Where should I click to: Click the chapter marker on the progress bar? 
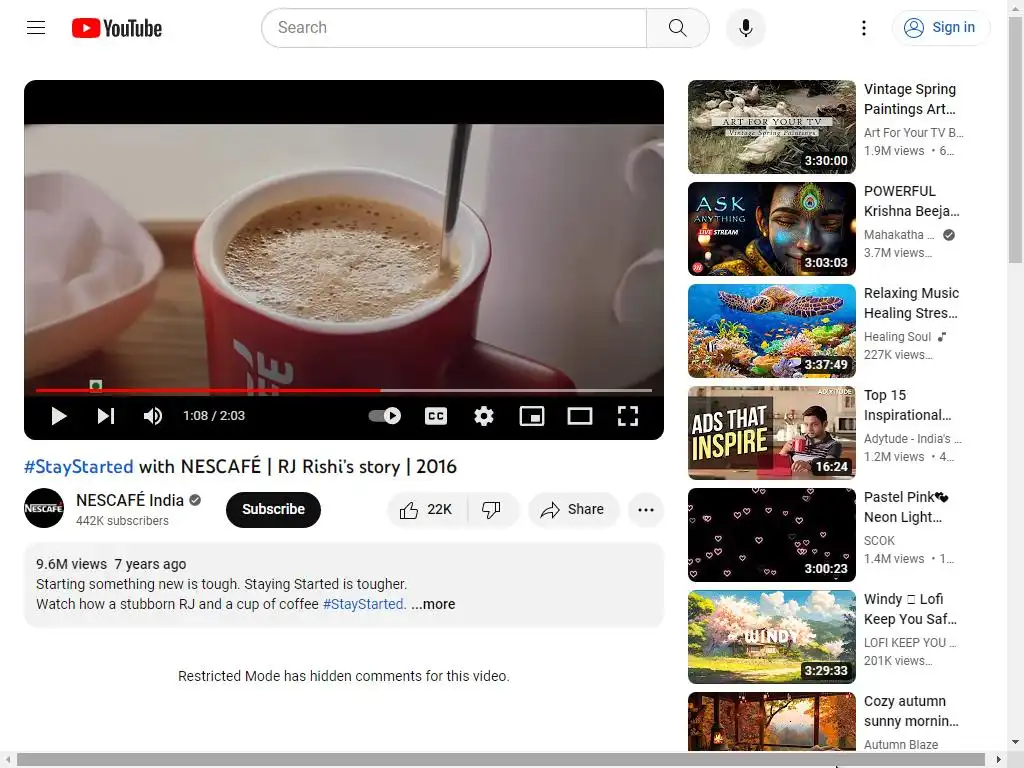pyautogui.click(x=96, y=385)
